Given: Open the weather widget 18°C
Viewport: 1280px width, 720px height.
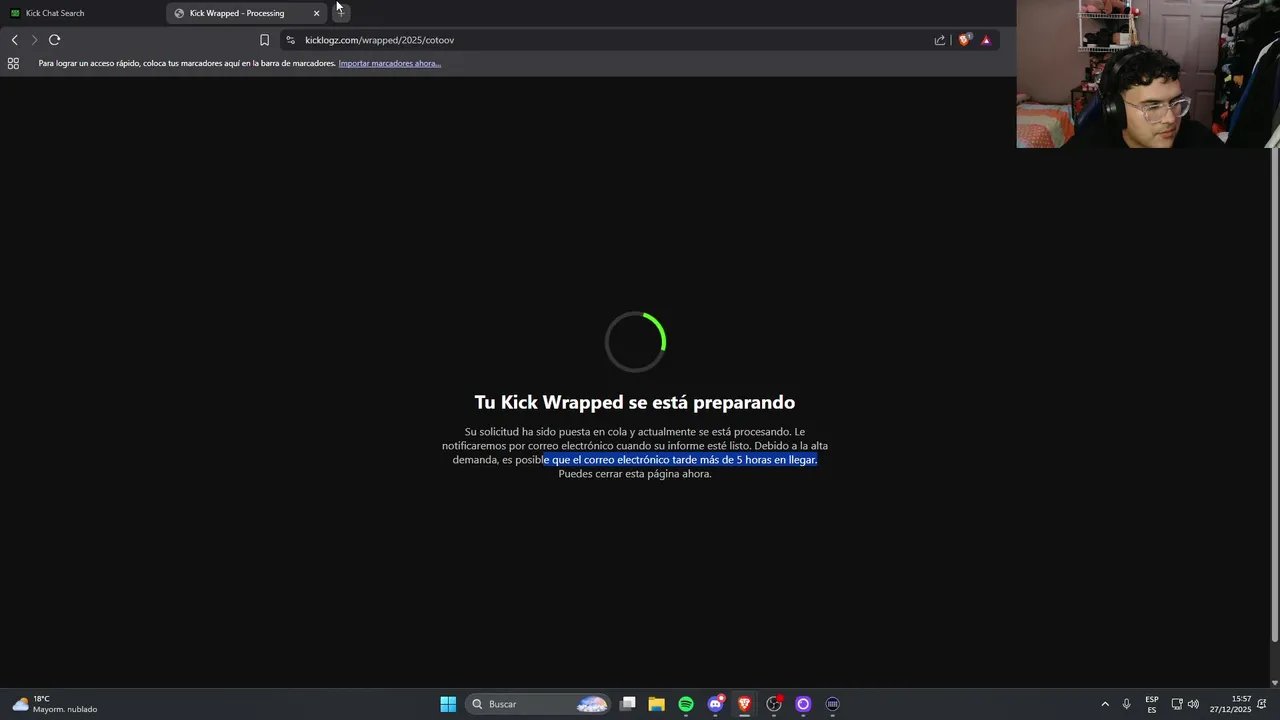Looking at the screenshot, I should coord(55,704).
